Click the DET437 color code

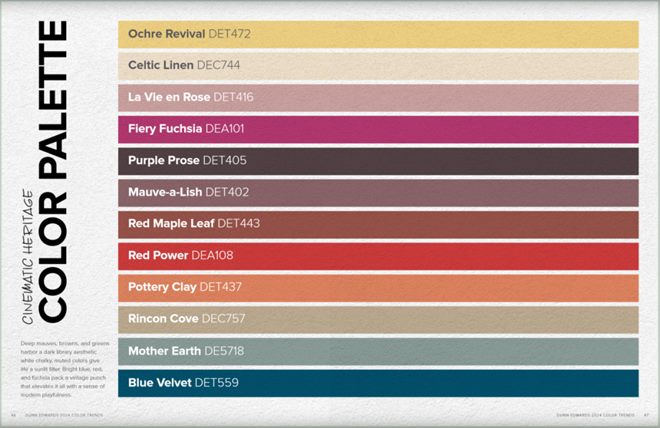point(221,287)
